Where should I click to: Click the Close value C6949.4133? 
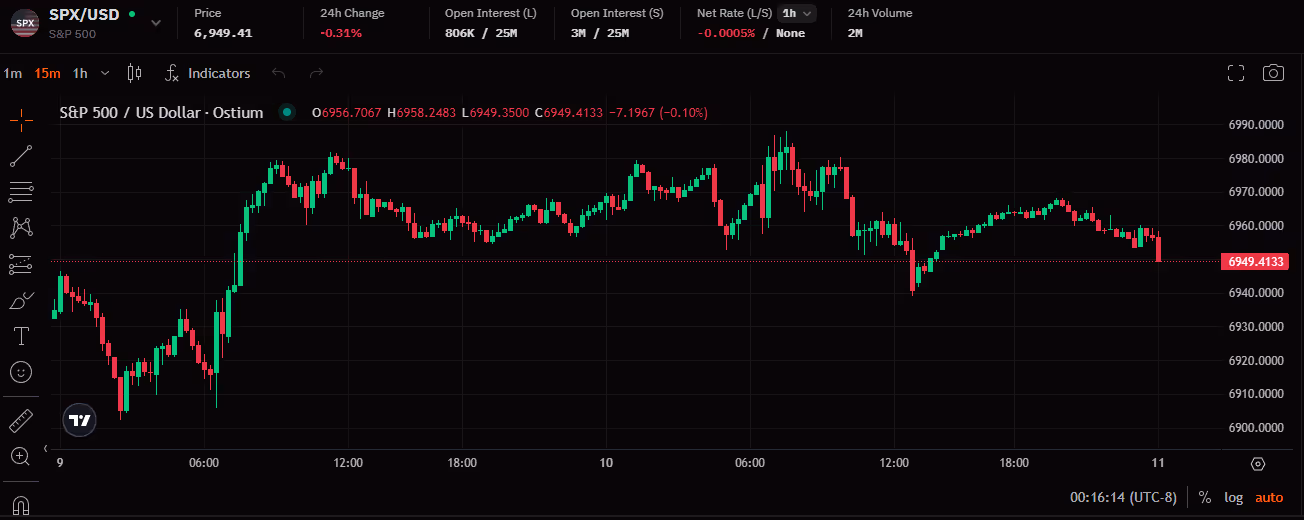[x=569, y=112]
